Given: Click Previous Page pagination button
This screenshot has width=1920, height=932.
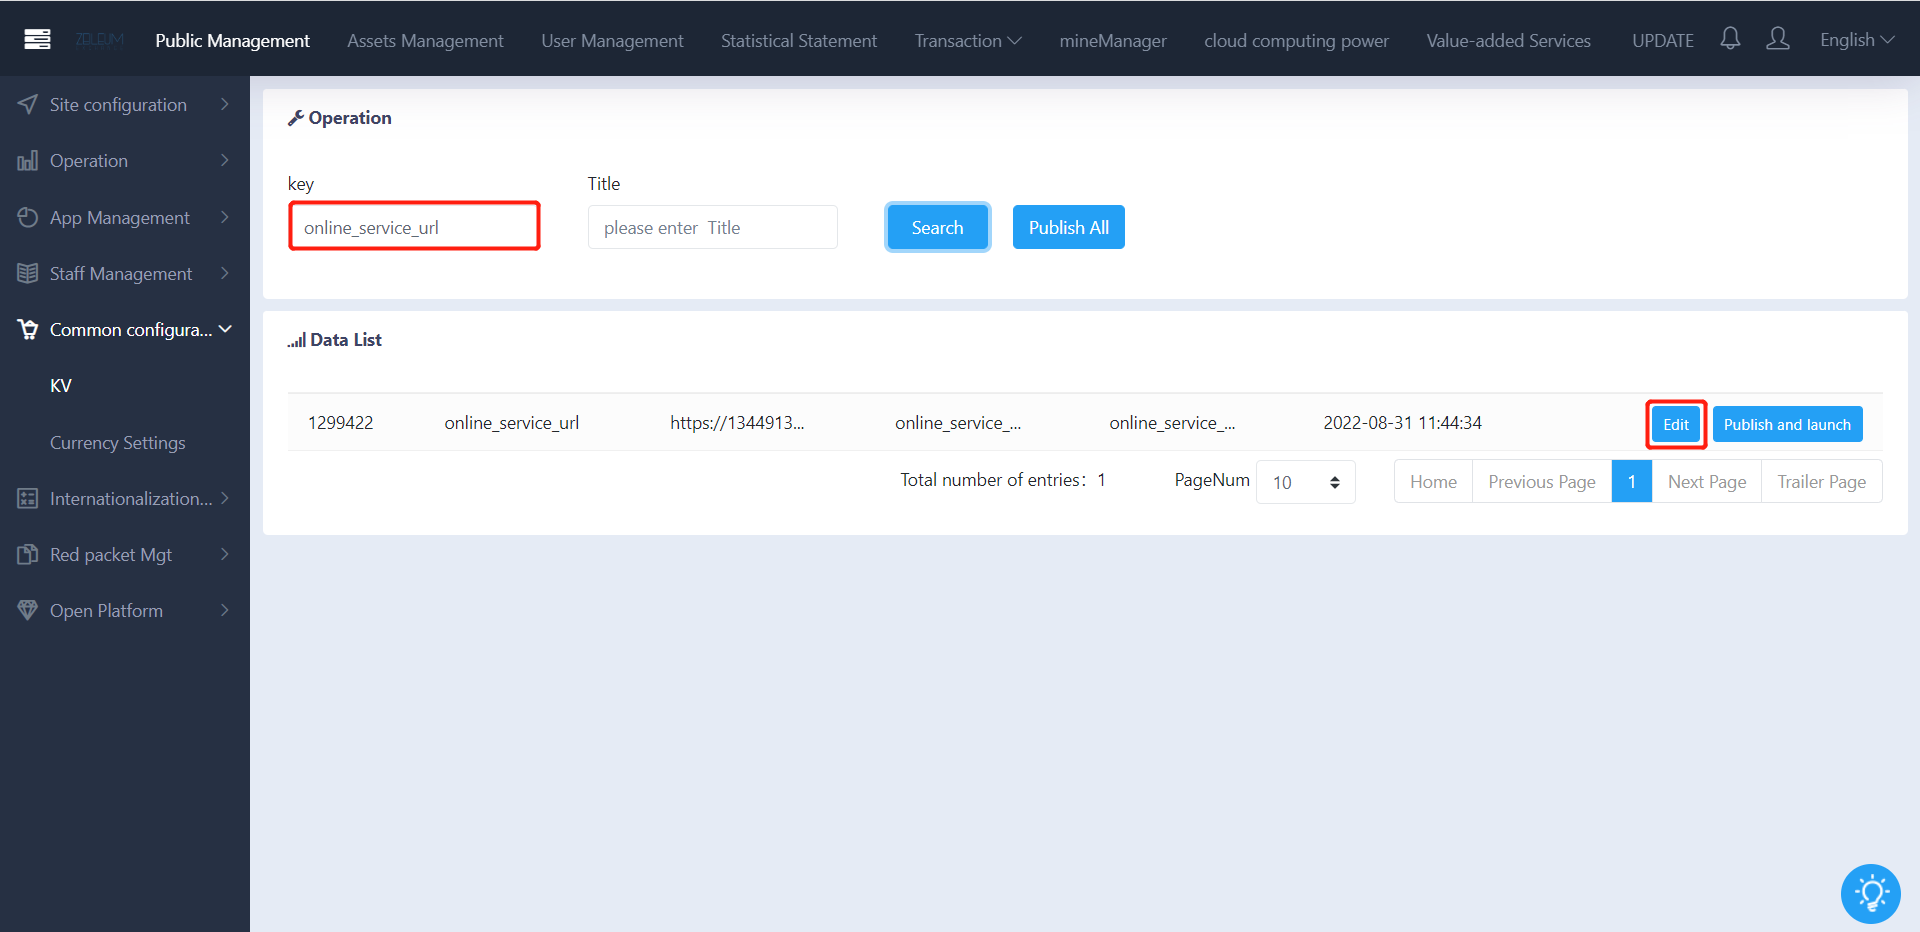Looking at the screenshot, I should point(1542,482).
